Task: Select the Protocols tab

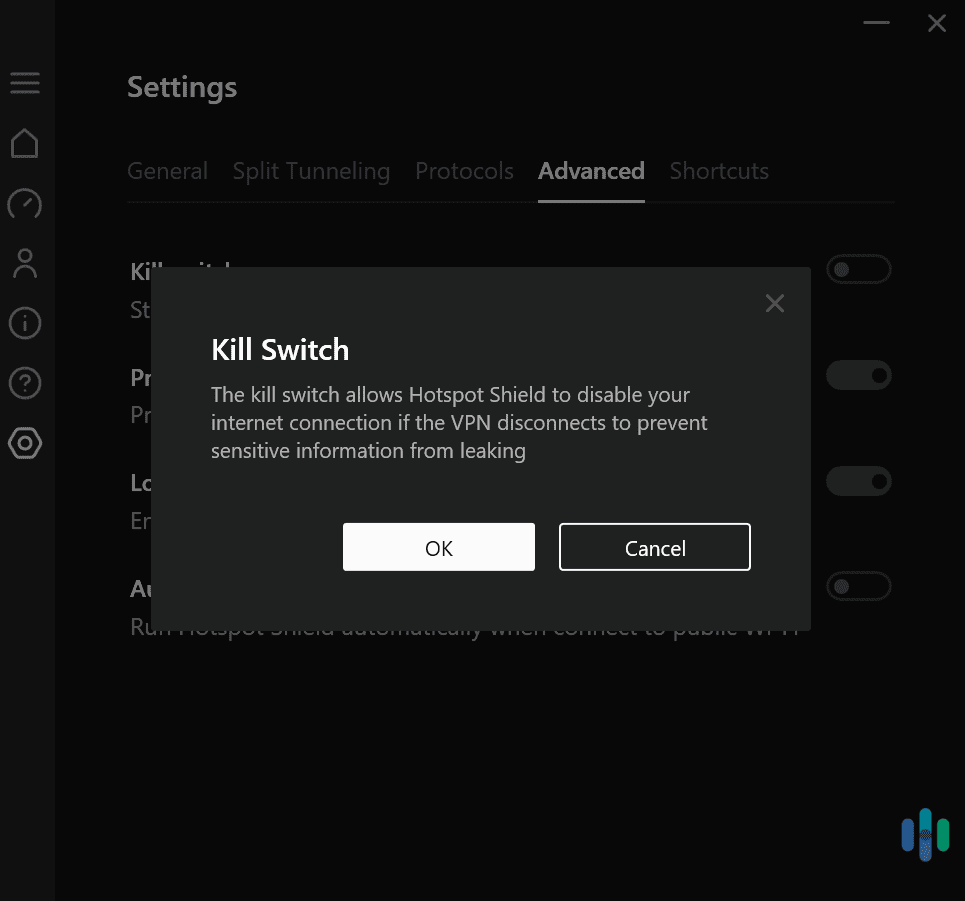Action: click(464, 171)
